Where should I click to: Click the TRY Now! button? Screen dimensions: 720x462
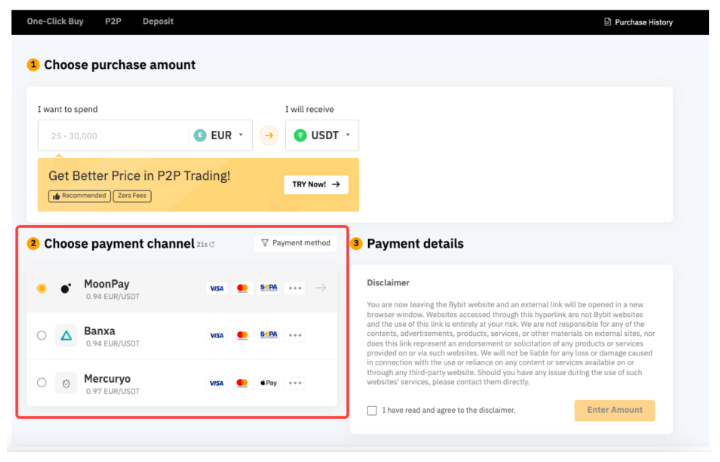pos(316,185)
